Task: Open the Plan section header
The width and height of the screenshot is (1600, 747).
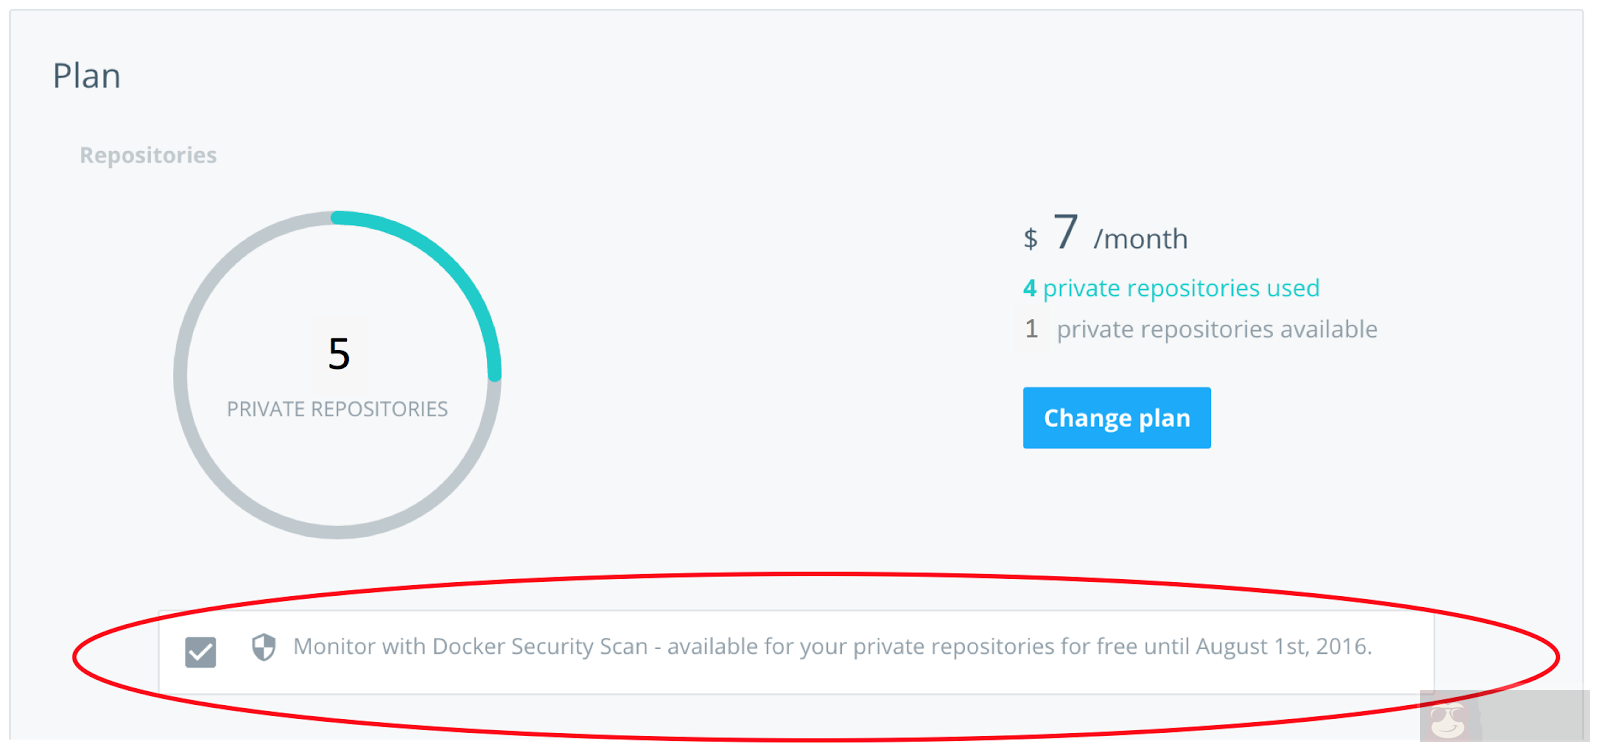Action: point(87,75)
